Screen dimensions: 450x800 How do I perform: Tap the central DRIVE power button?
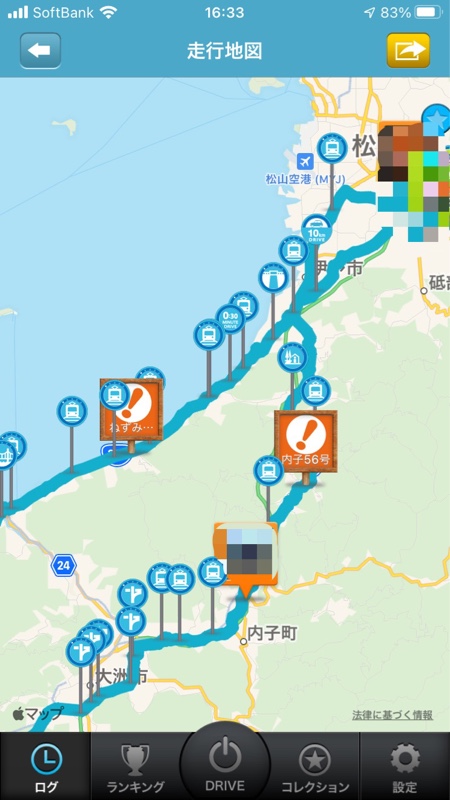pos(225,763)
